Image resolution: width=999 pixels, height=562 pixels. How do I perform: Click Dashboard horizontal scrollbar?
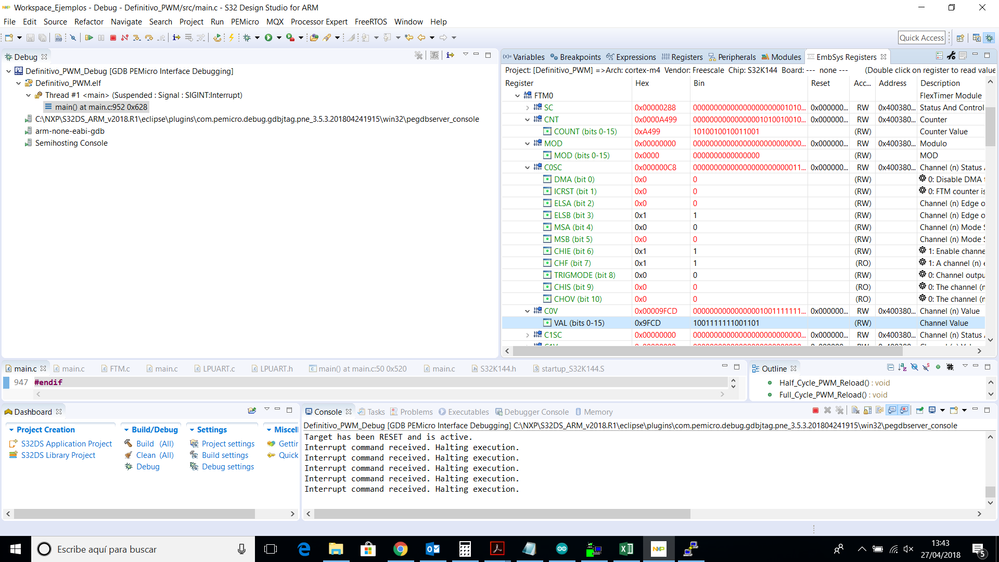pos(134,514)
